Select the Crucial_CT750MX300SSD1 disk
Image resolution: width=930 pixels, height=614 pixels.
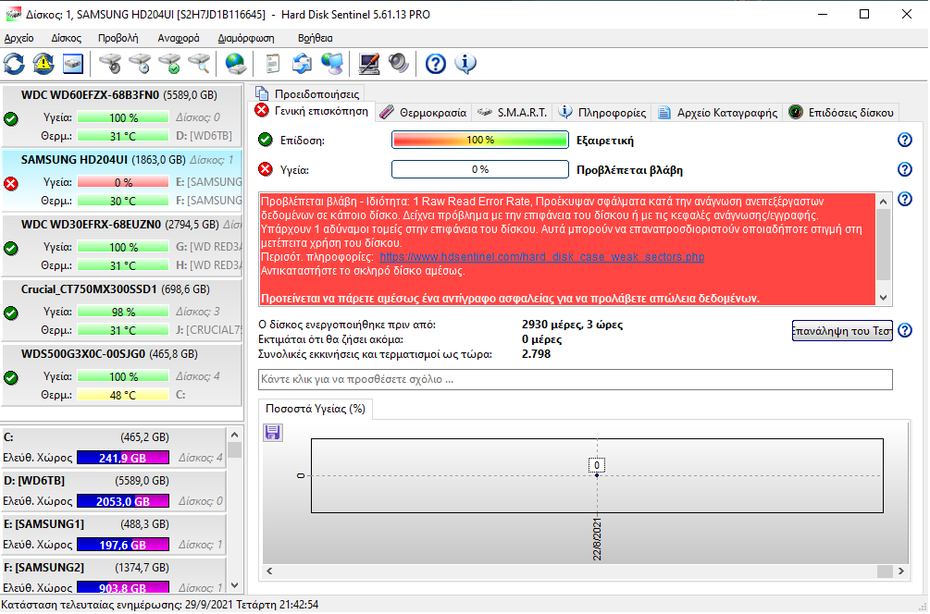point(122,310)
